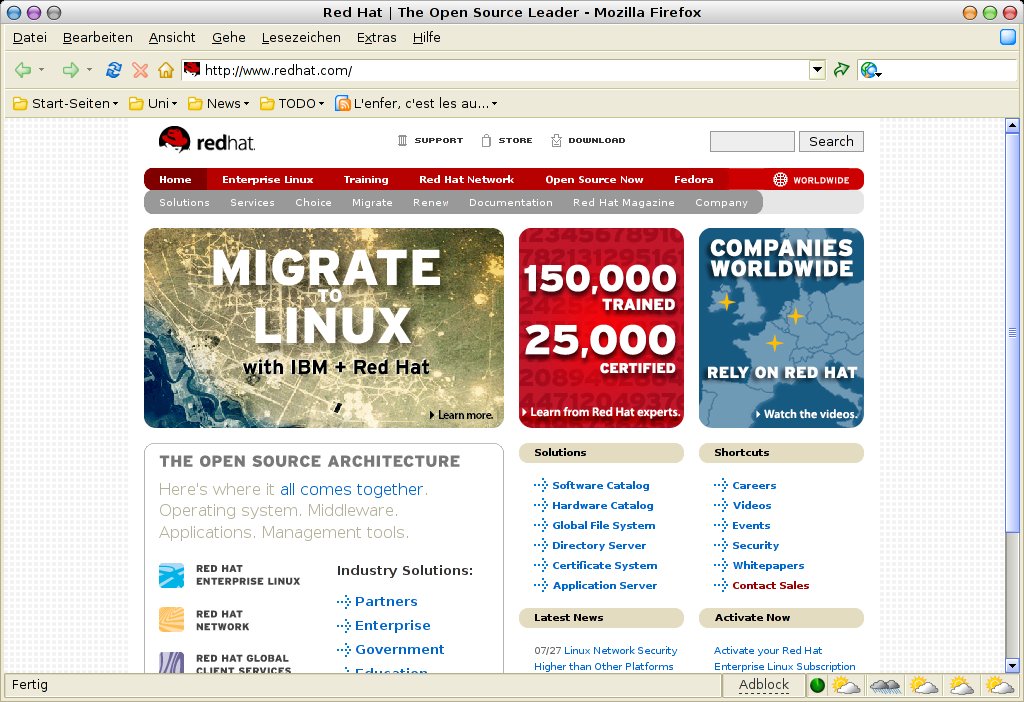The image size is (1024, 702).
Task: Click the green round status bar icon
Action: [x=817, y=685]
